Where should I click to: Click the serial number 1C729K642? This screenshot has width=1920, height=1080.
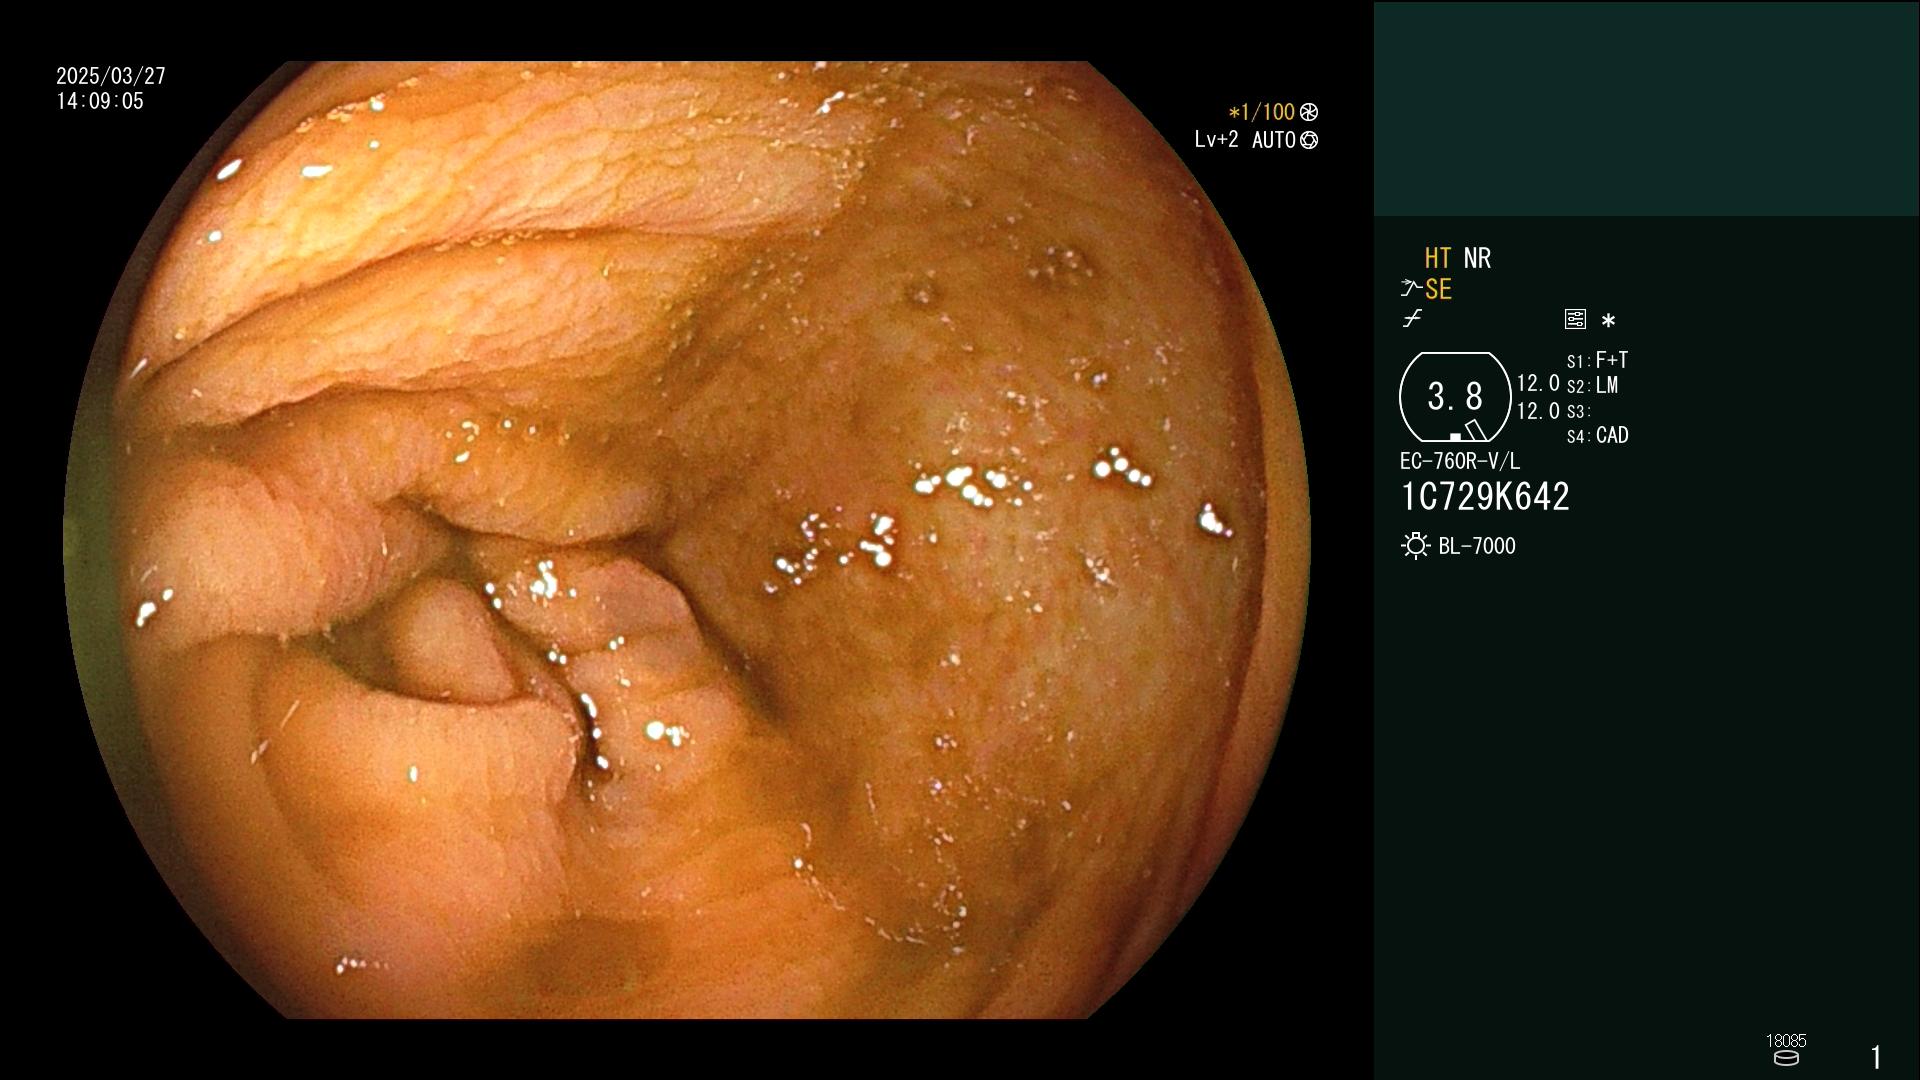(1485, 497)
